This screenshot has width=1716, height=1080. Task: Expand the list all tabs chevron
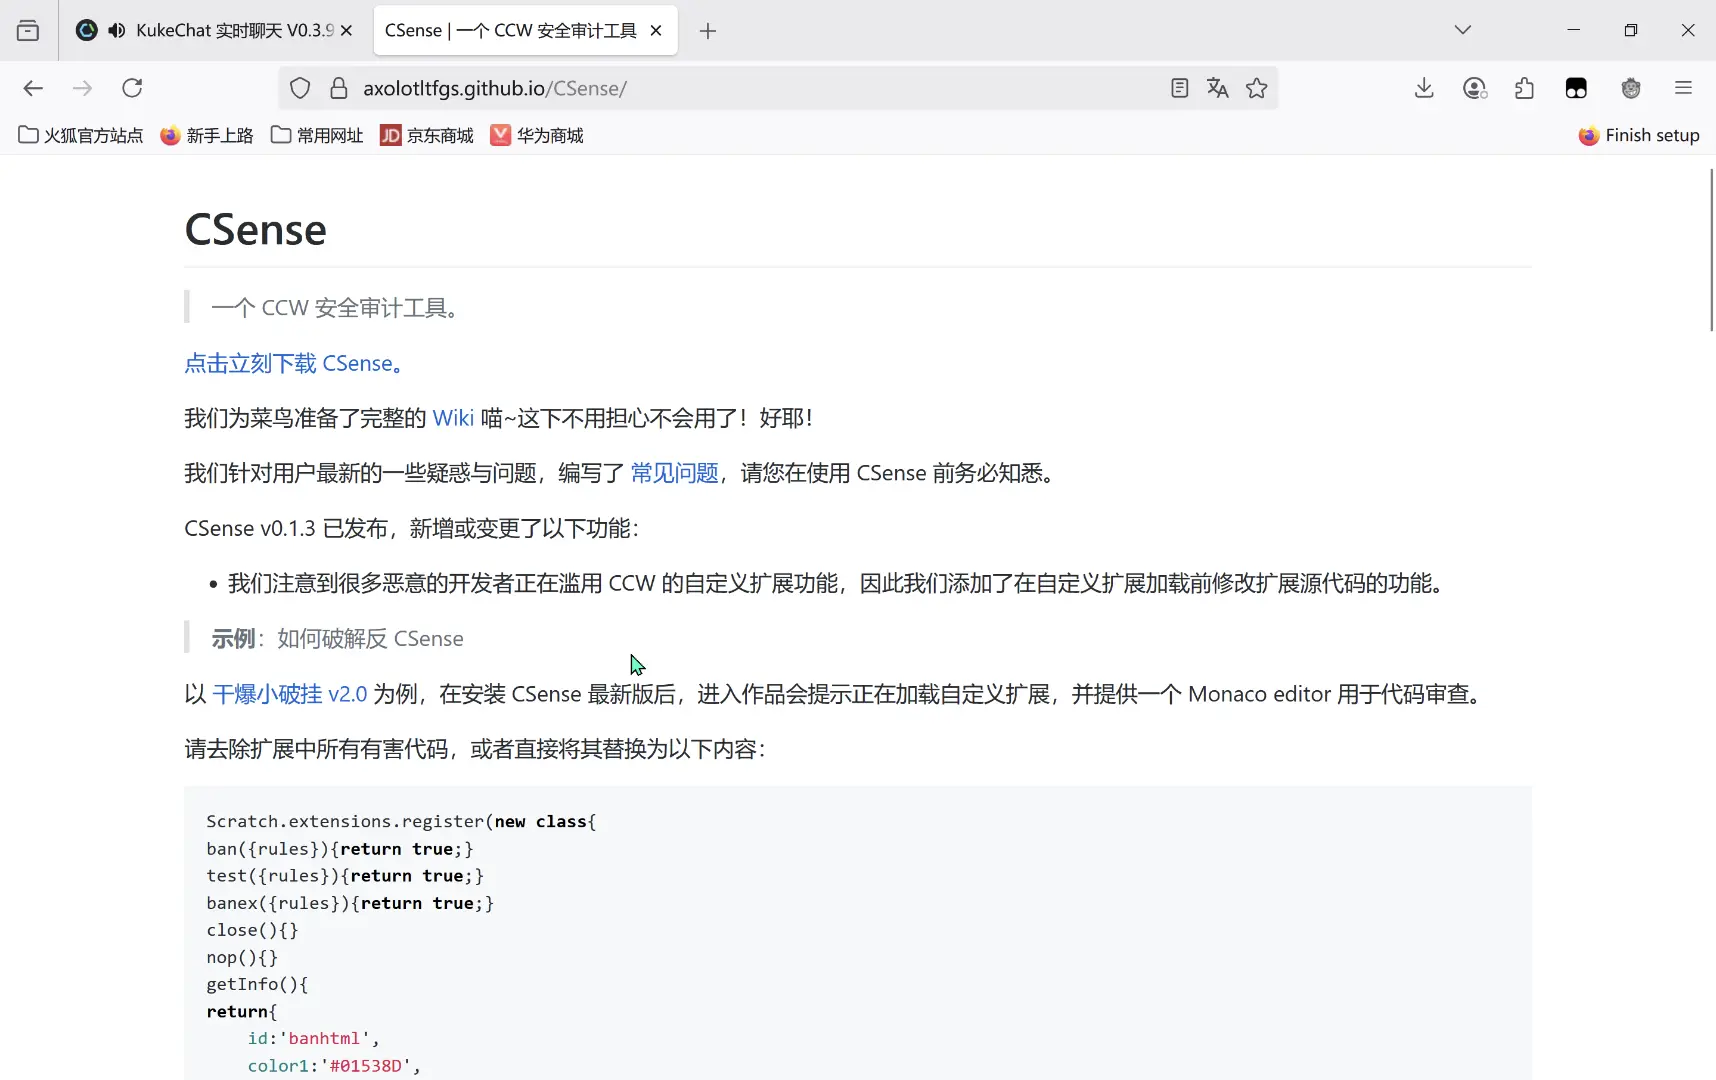click(1463, 30)
